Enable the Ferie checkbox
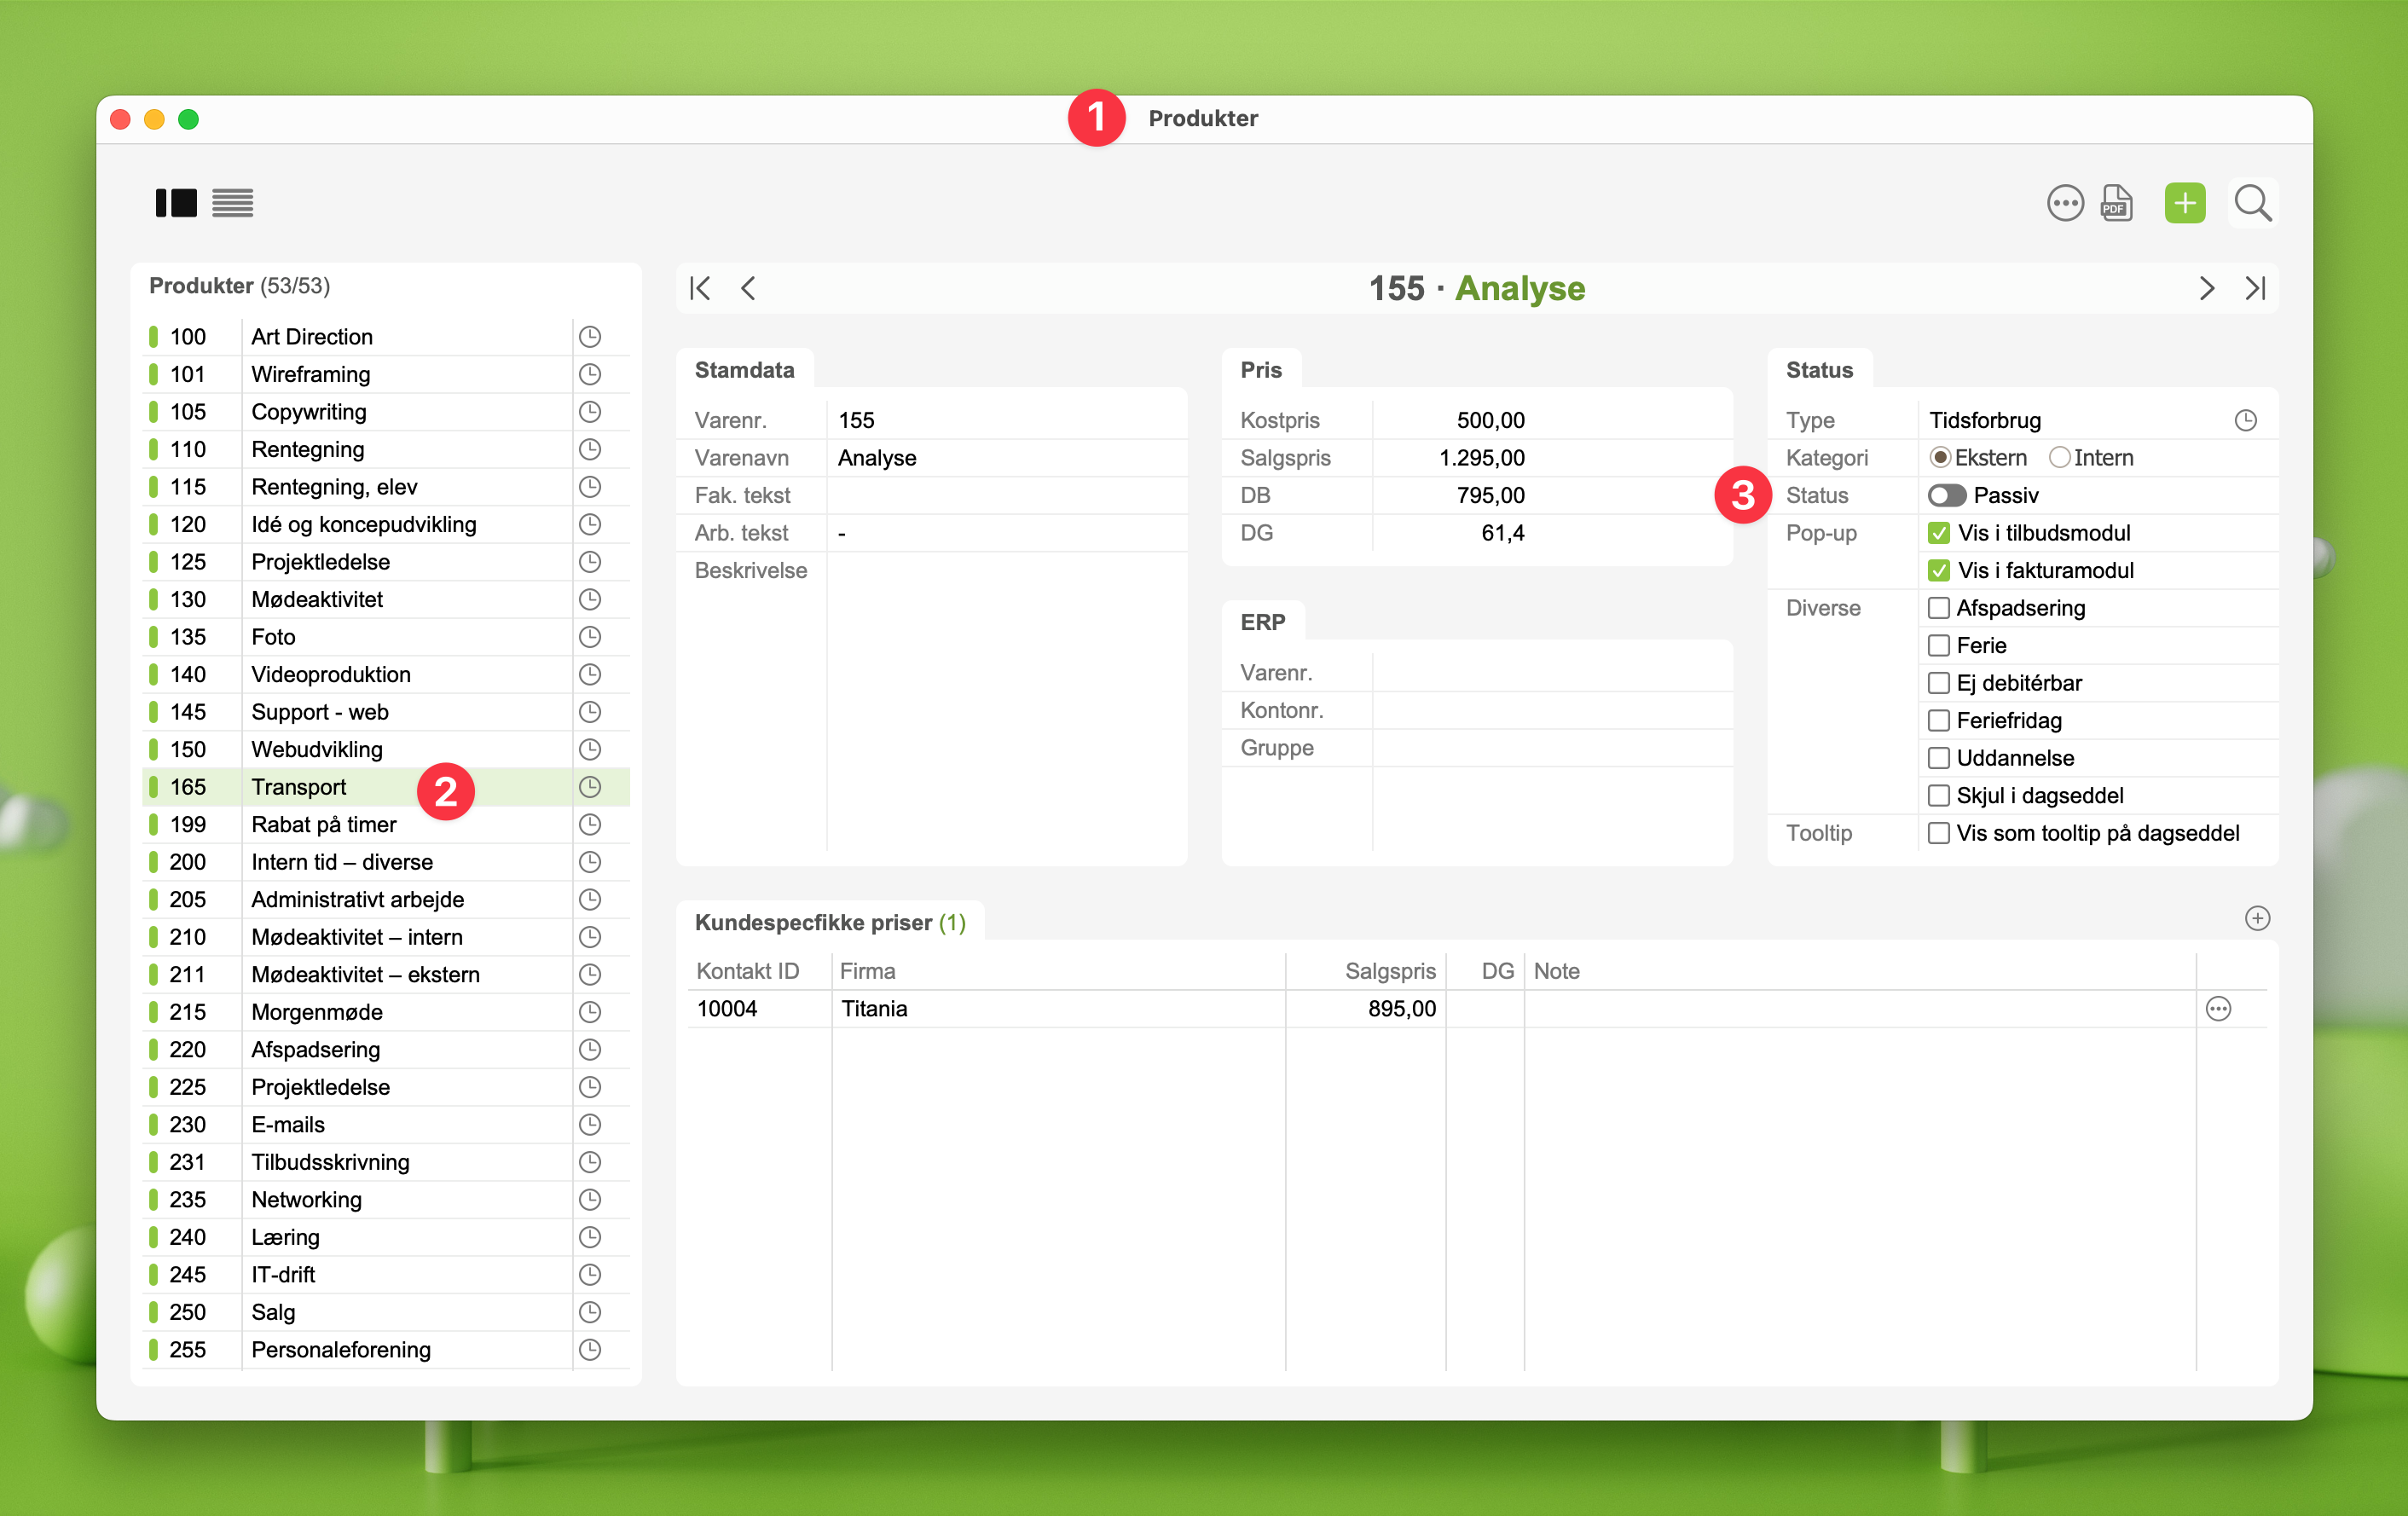This screenshot has width=2408, height=1516. (x=1938, y=646)
